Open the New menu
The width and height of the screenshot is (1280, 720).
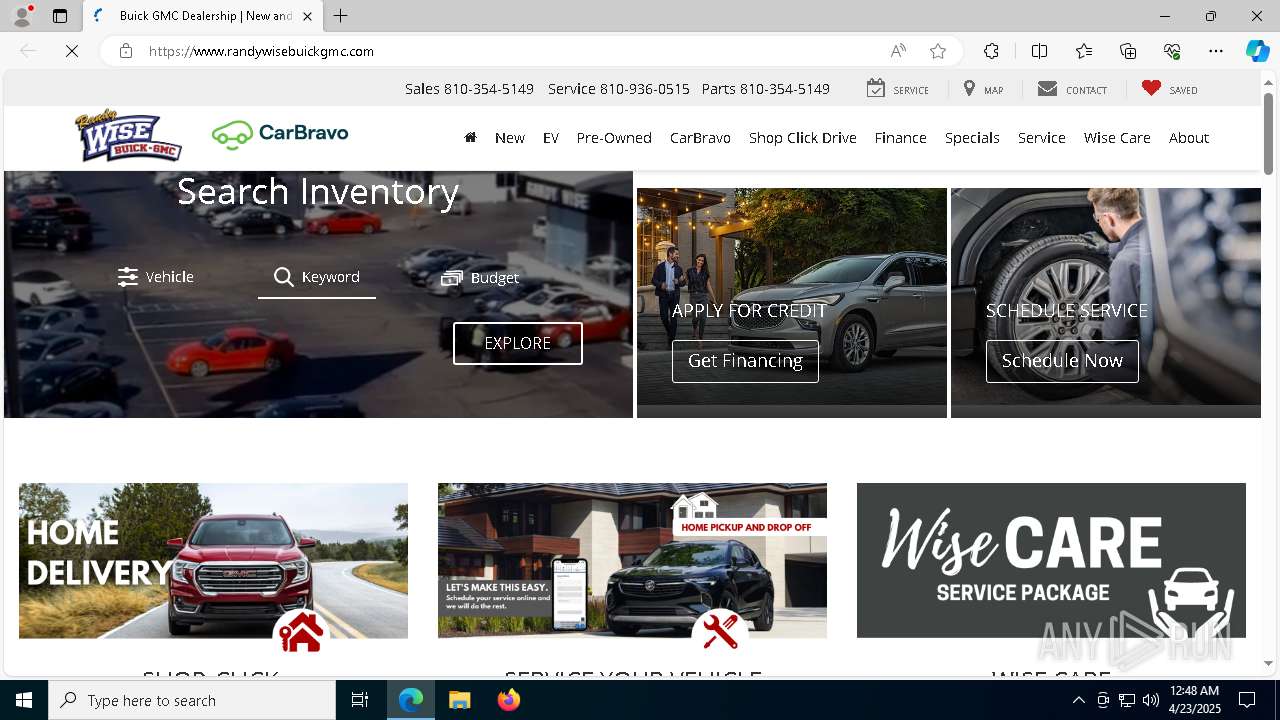(510, 138)
